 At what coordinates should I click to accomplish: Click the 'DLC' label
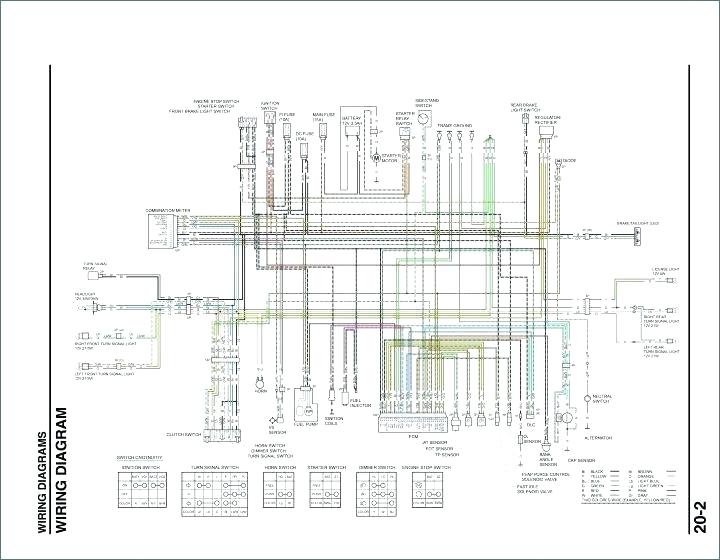pyautogui.click(x=531, y=423)
